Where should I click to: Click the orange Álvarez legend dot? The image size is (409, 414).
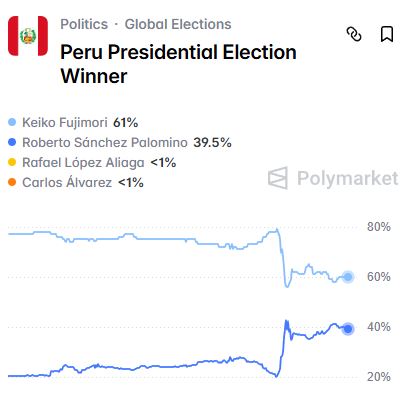point(12,182)
